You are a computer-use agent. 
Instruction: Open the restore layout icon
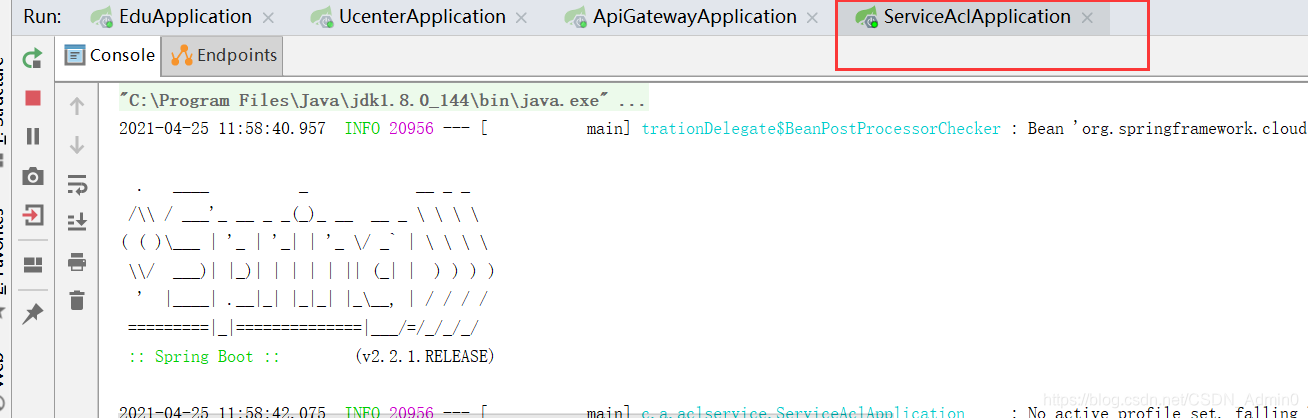[33, 265]
